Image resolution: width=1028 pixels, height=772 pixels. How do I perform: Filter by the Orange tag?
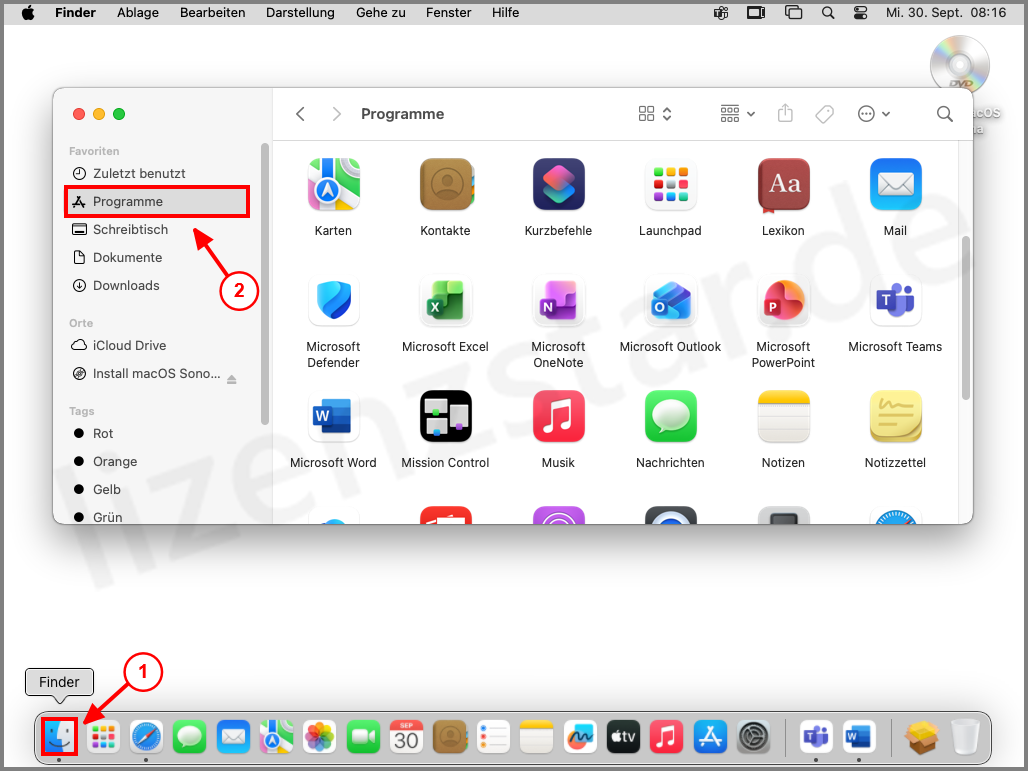(157, 461)
